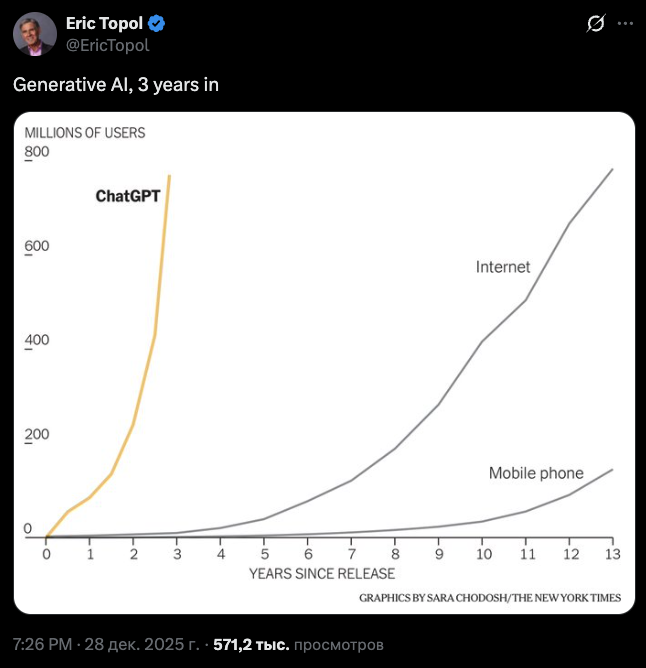This screenshot has width=646, height=668.
Task: Open the Grok explain-post icon
Action: click(x=596, y=23)
